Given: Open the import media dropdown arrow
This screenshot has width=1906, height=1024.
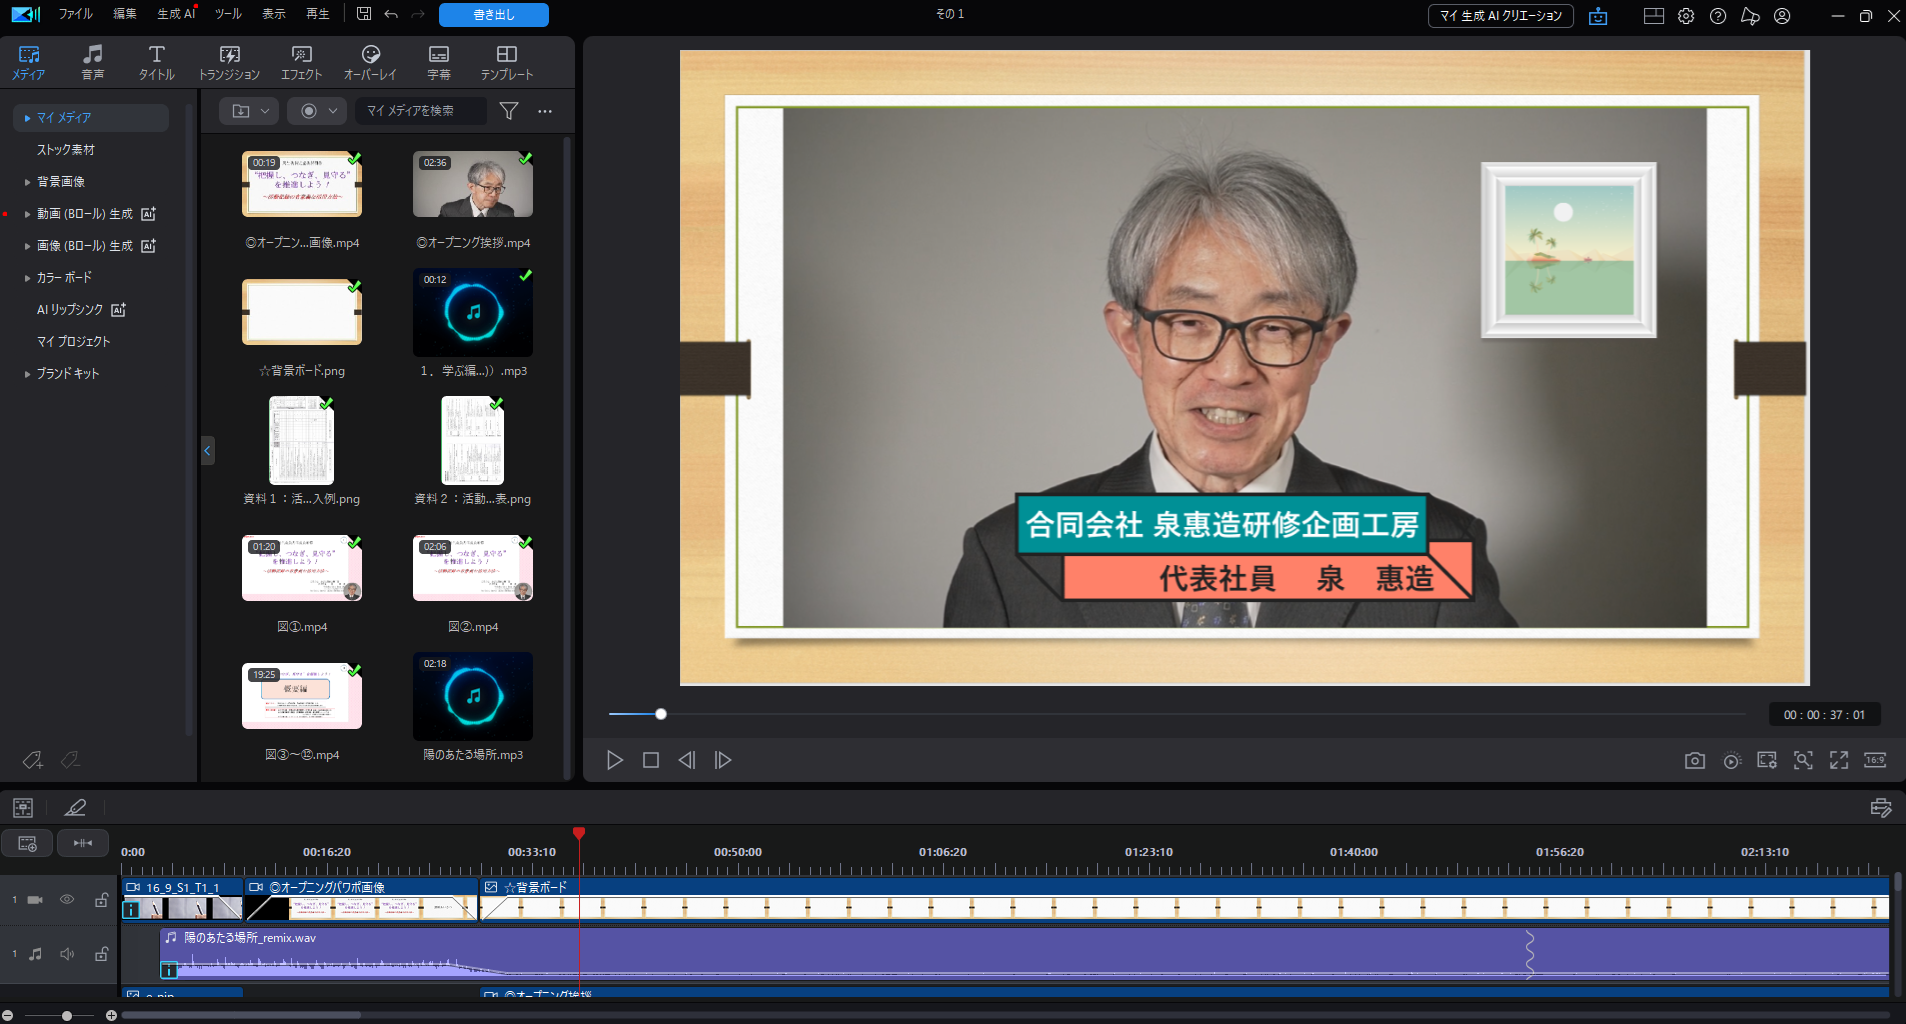Looking at the screenshot, I should tap(265, 111).
